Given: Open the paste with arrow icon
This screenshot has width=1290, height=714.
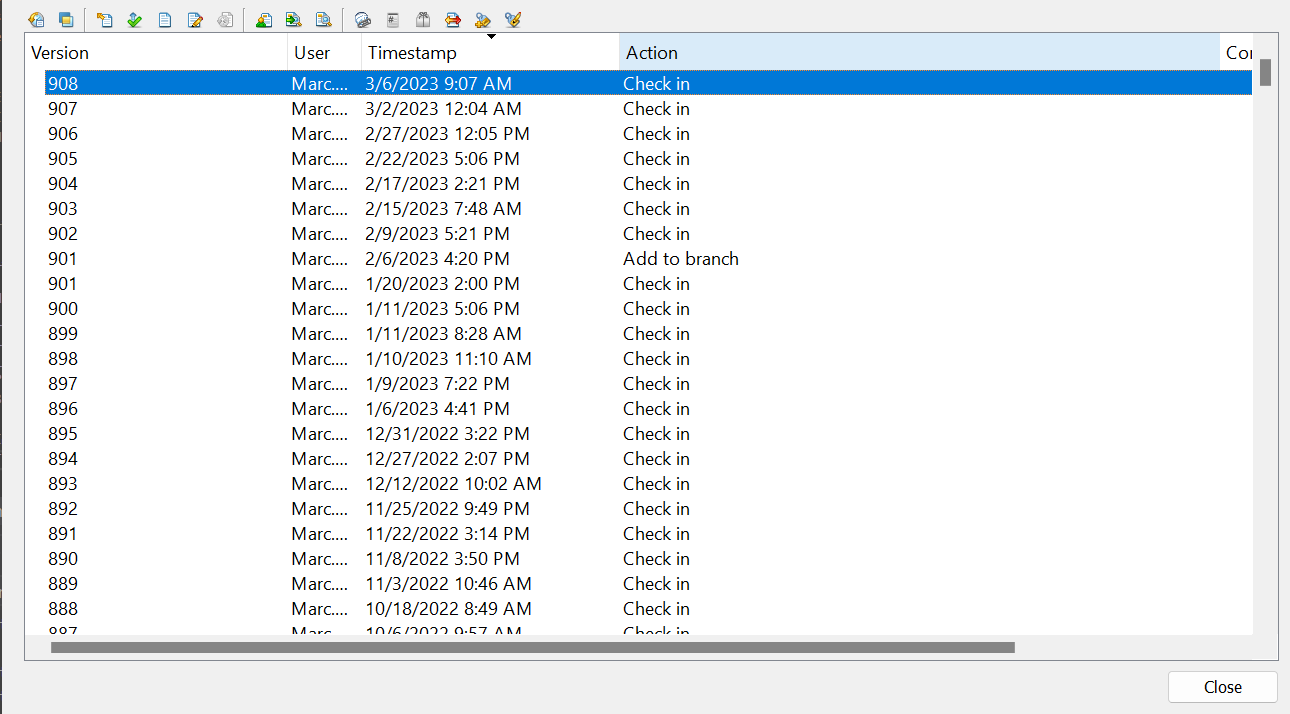Looking at the screenshot, I should tap(104, 19).
